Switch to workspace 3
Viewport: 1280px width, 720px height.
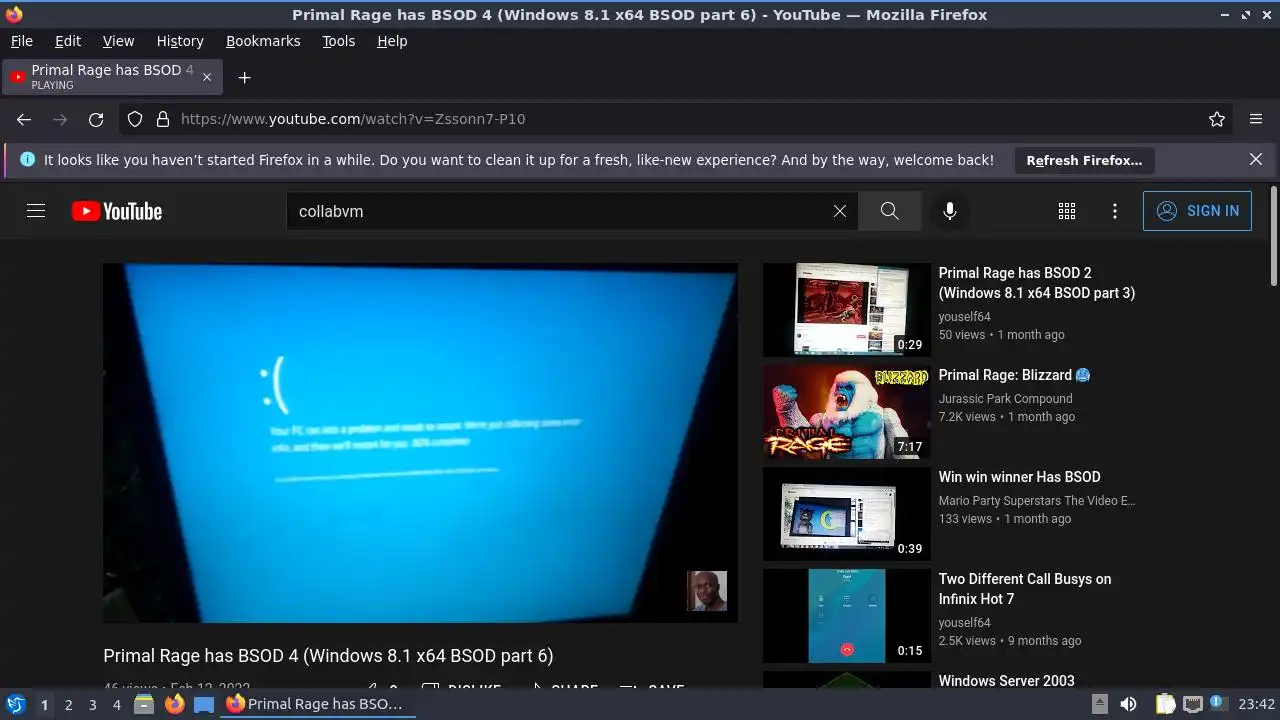(92, 704)
